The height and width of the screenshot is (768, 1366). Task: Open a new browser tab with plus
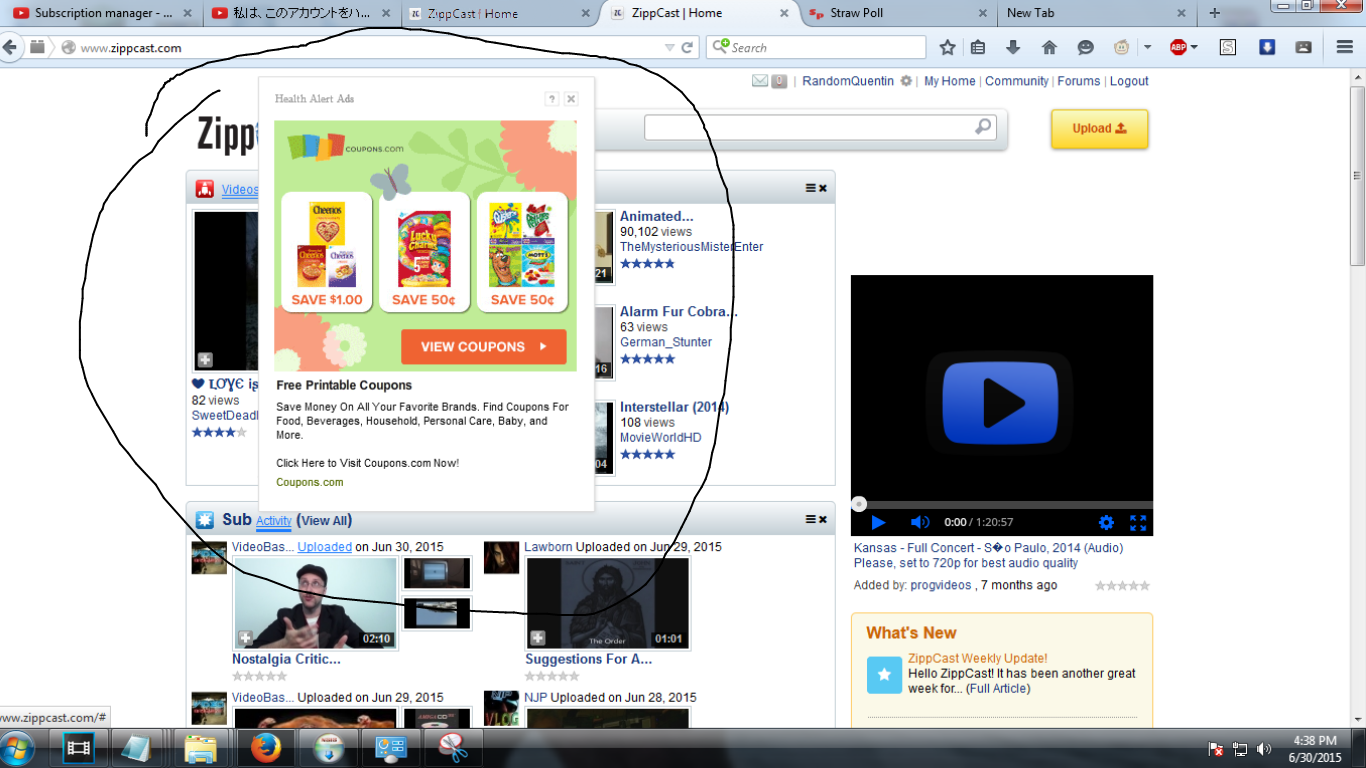(1215, 13)
